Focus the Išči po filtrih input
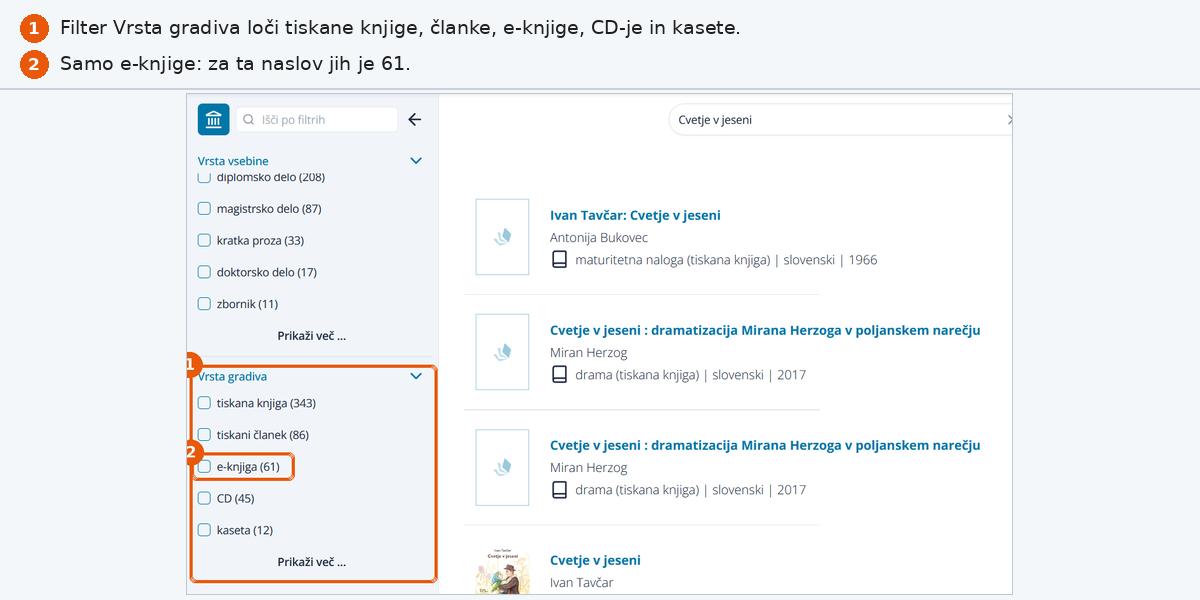The image size is (1200, 600). click(x=317, y=120)
